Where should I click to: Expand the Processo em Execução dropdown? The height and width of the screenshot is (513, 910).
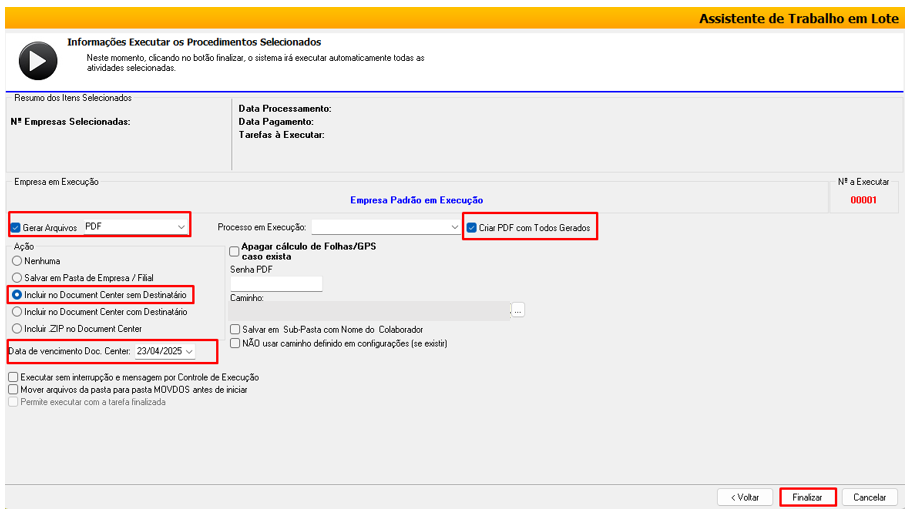point(453,228)
